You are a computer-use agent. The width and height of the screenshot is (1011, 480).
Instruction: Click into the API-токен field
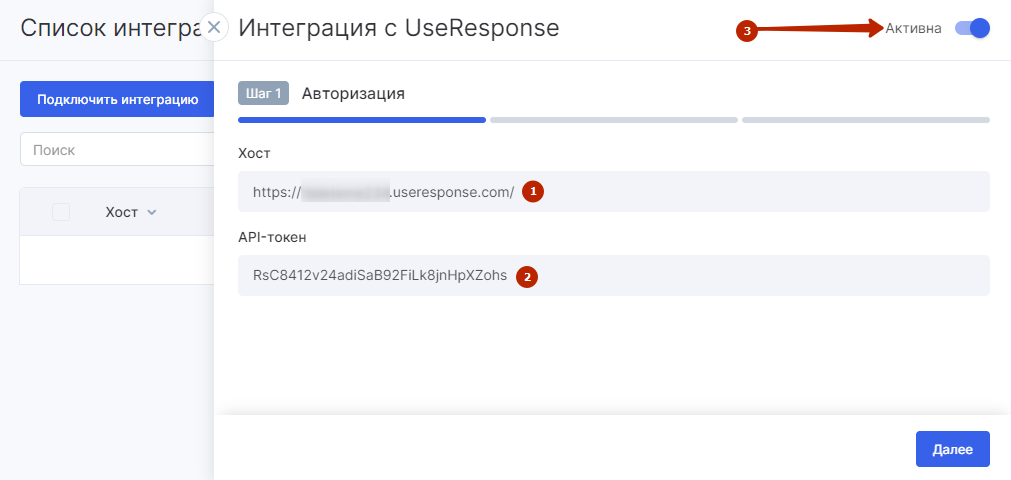point(613,275)
